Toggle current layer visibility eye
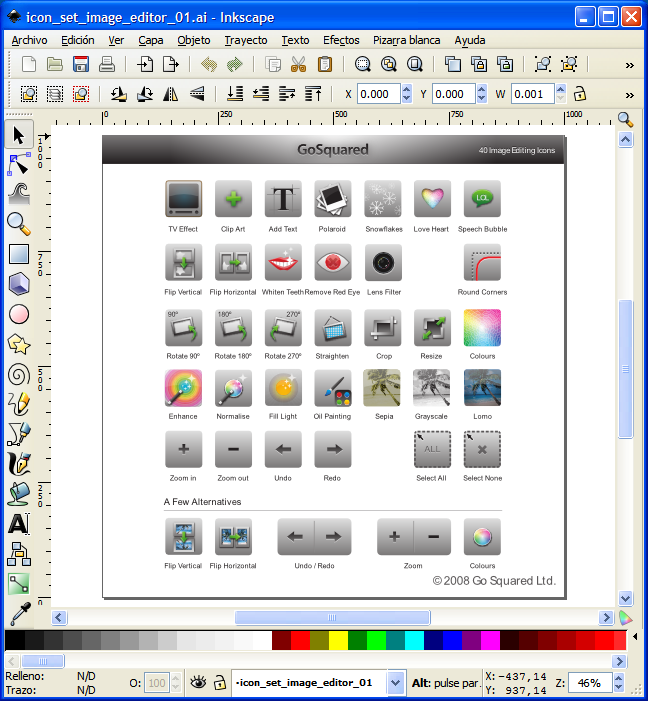This screenshot has width=648, height=701. click(198, 683)
